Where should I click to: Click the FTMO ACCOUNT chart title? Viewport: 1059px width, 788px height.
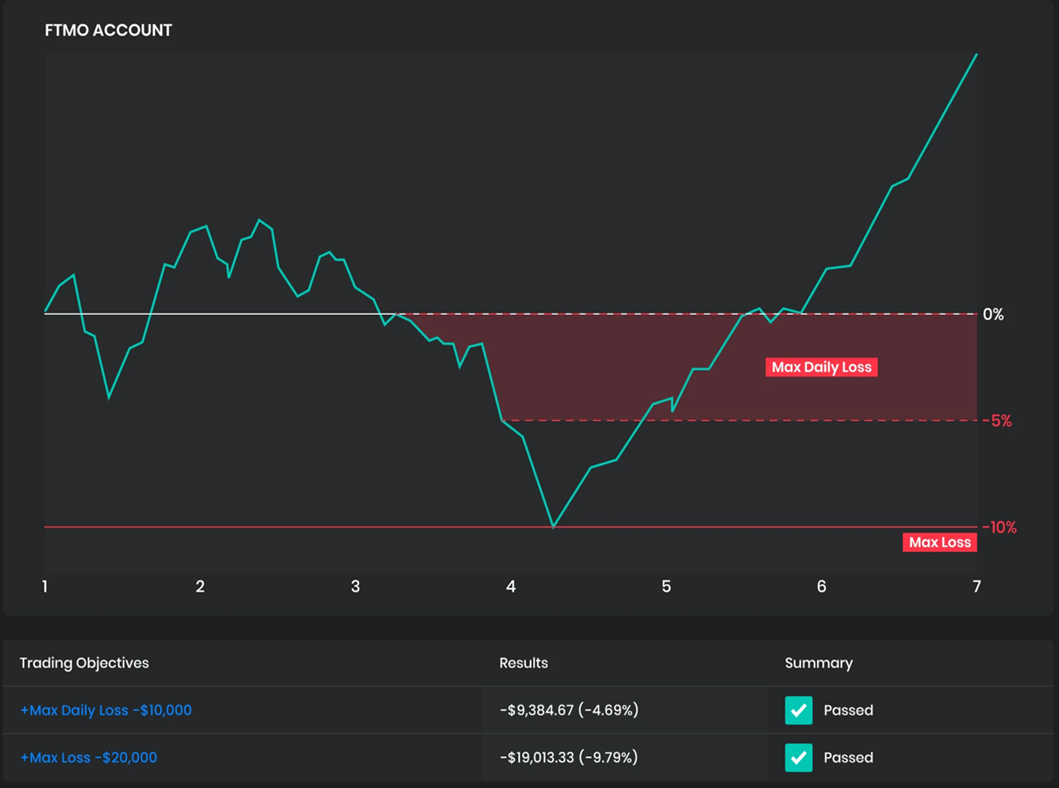[x=108, y=30]
